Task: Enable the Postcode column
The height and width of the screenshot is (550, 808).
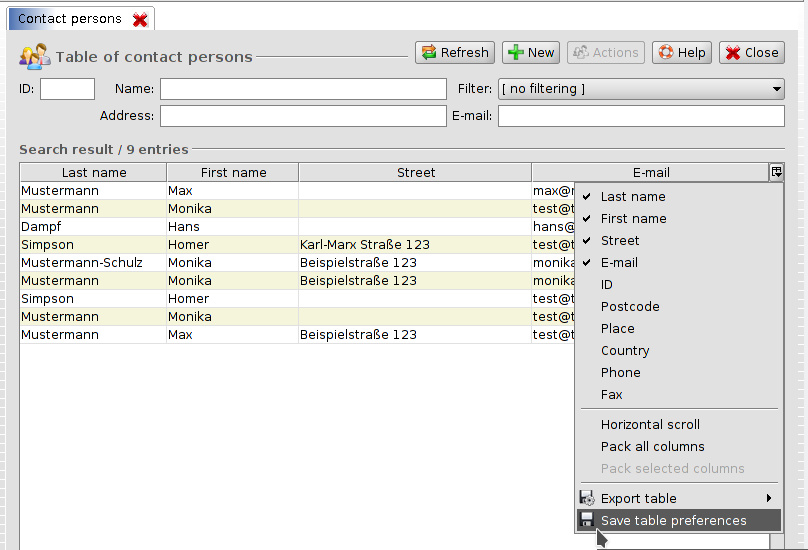Action: coord(630,307)
